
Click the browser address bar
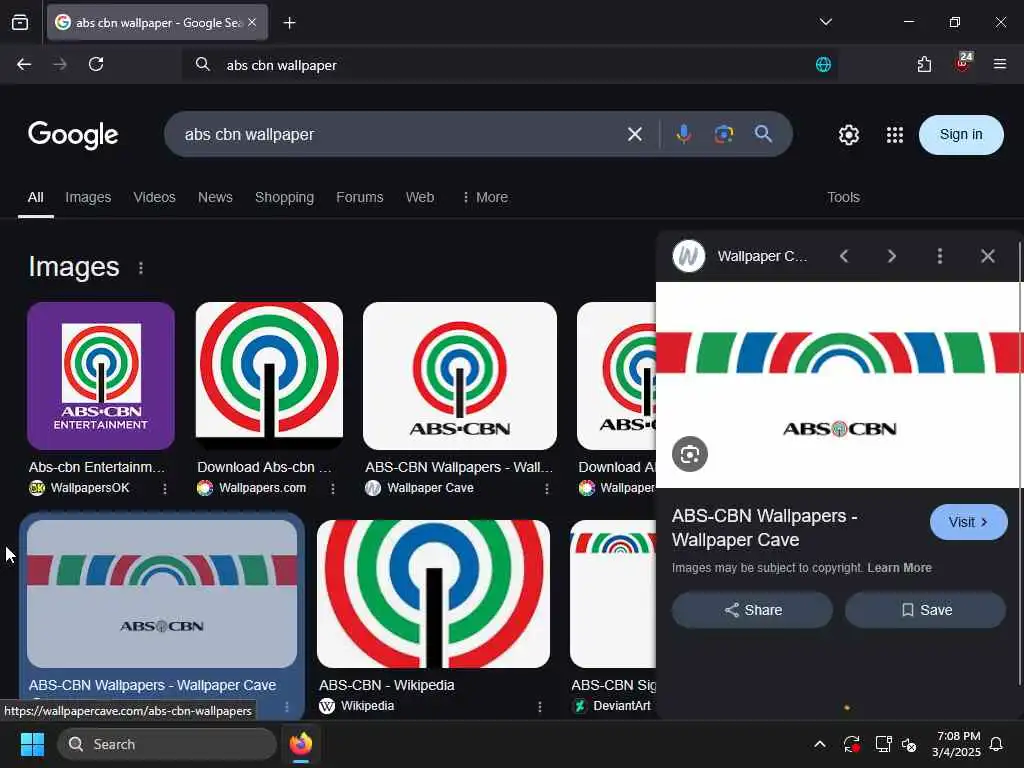coord(509,65)
